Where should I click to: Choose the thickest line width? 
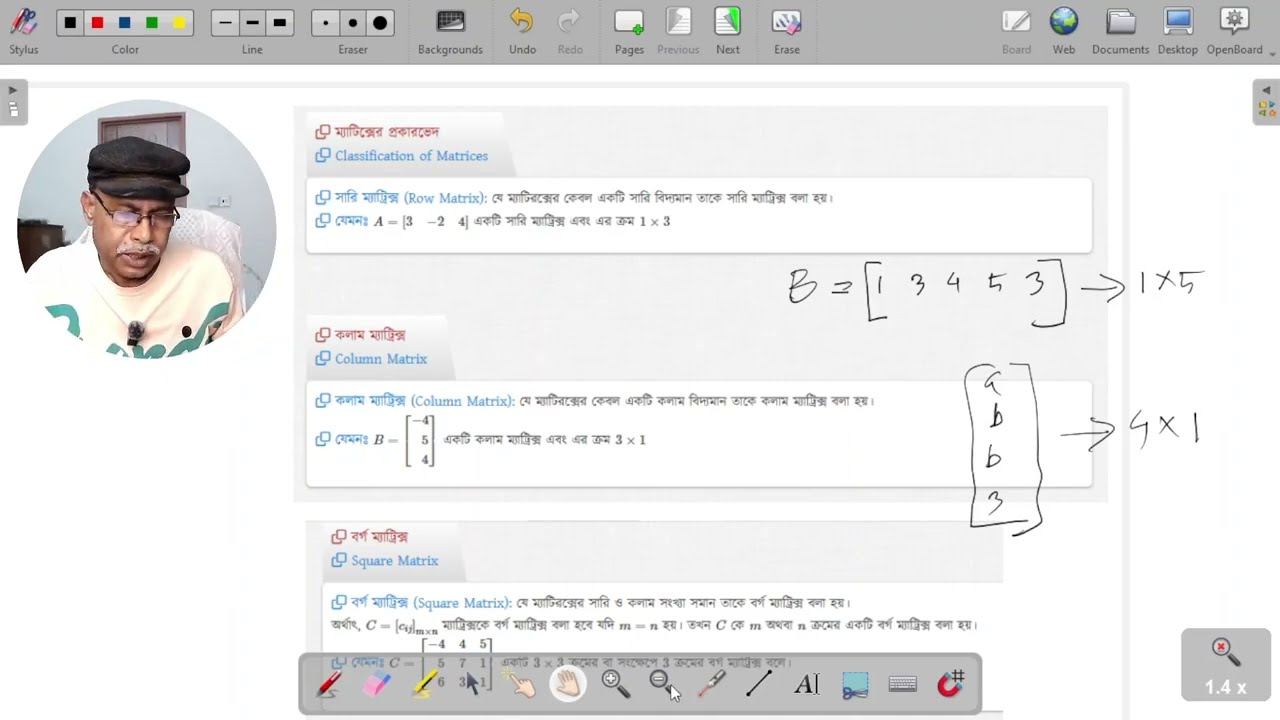(x=279, y=23)
